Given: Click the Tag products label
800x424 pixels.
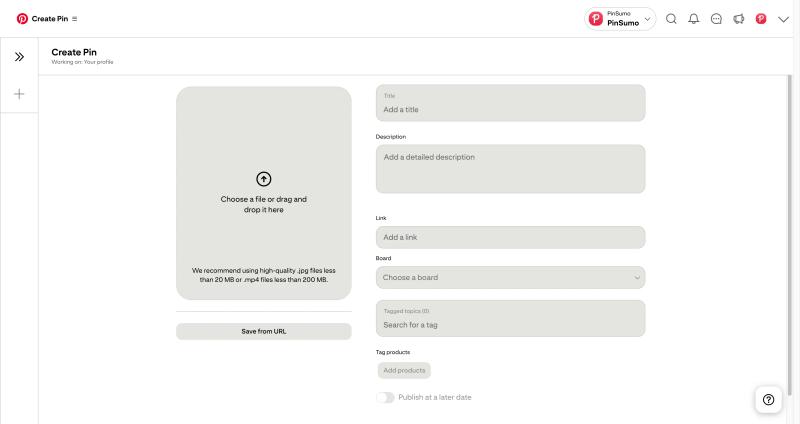Looking at the screenshot, I should tap(393, 352).
